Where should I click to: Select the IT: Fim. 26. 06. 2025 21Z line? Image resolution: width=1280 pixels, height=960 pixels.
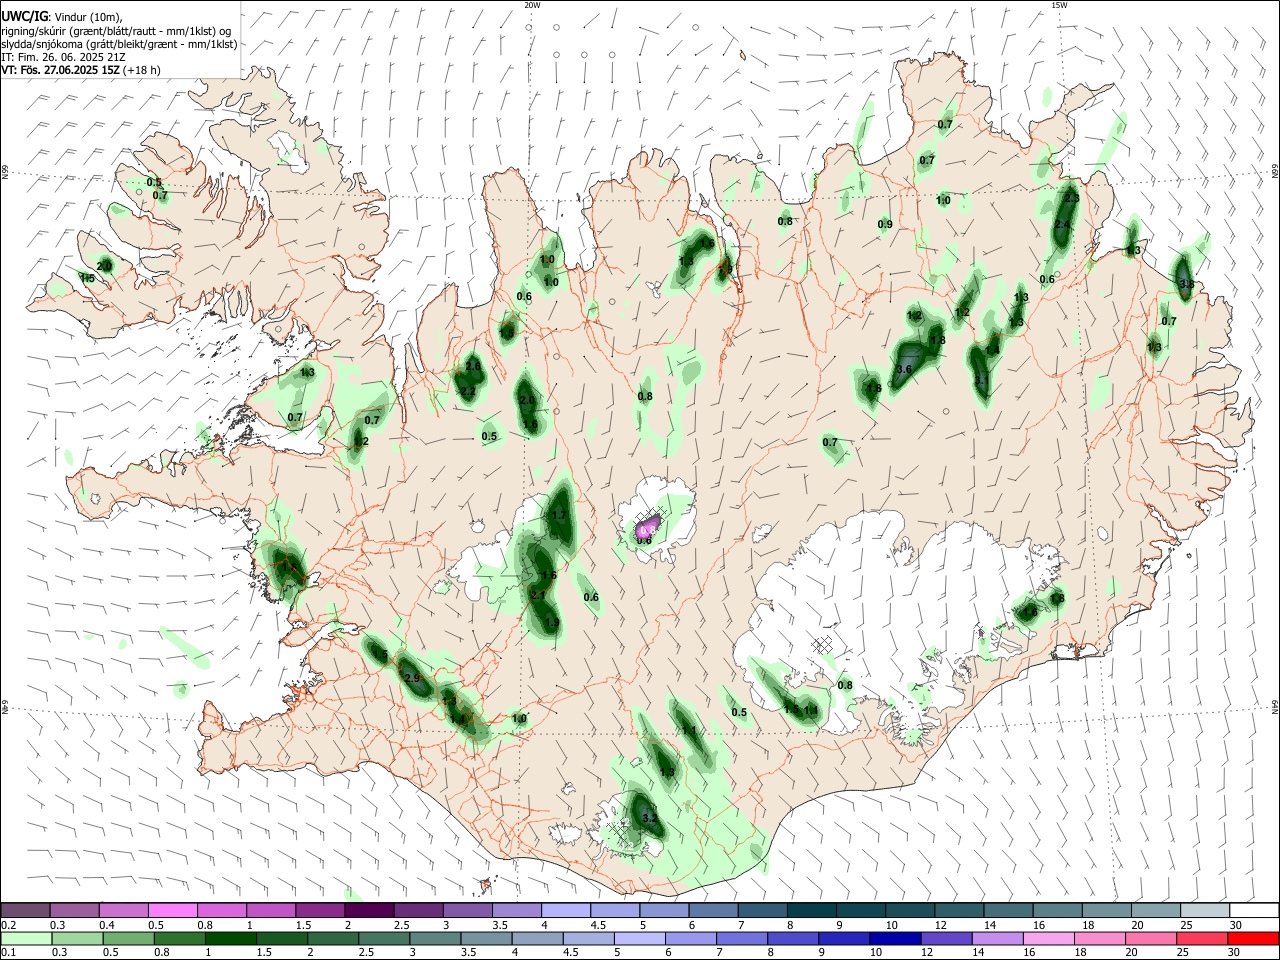63,57
